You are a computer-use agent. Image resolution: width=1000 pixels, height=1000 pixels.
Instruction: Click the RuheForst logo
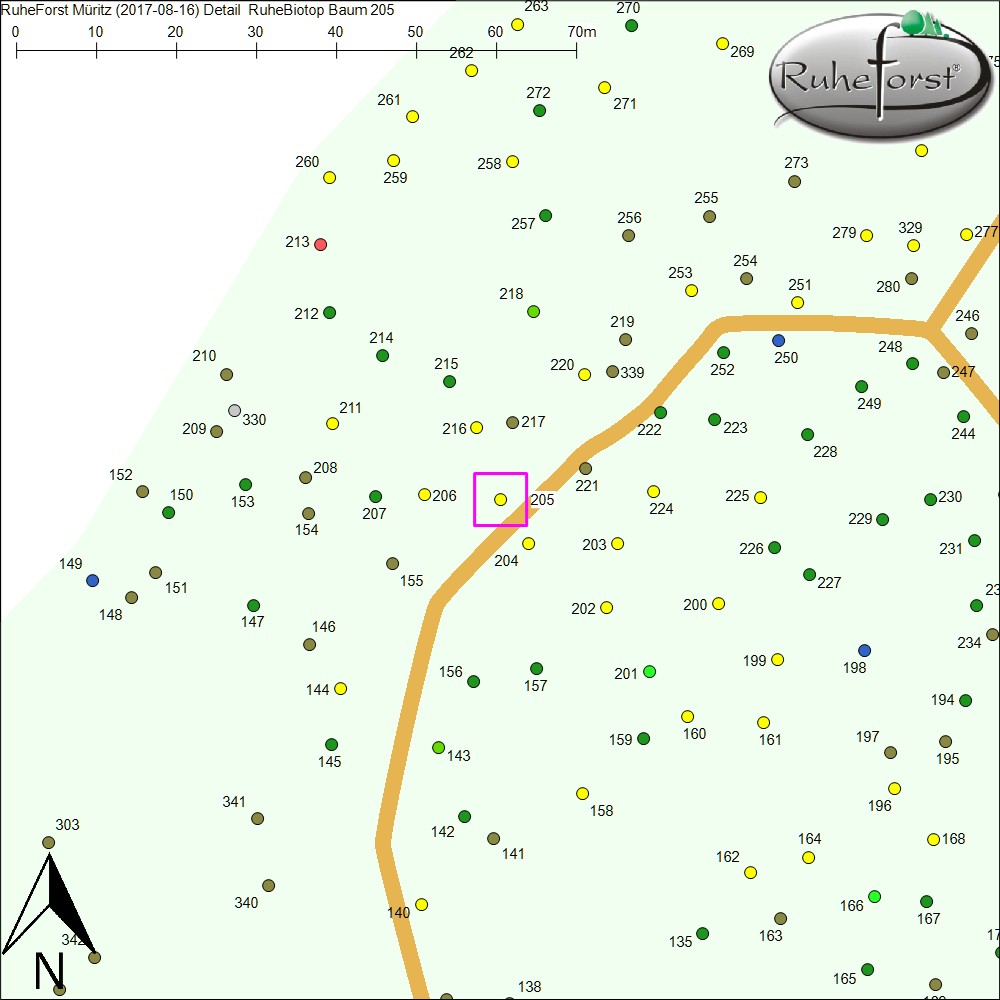coord(876,76)
